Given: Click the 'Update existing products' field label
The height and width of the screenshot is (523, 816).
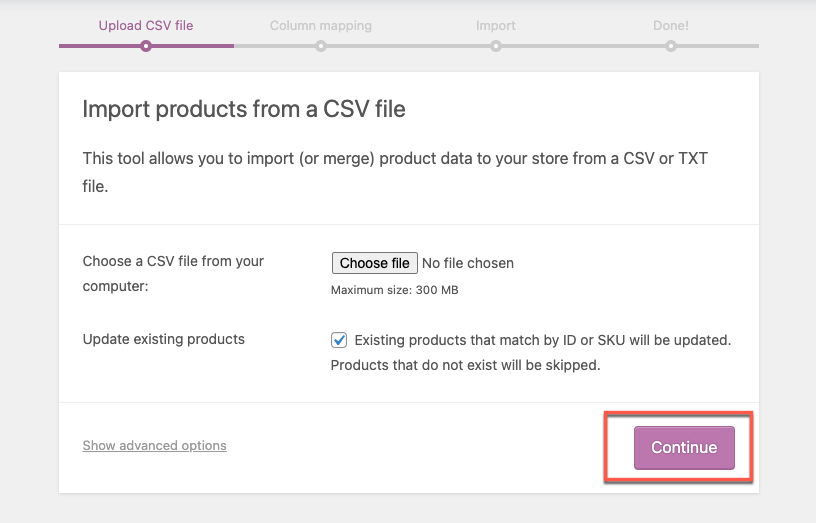Looking at the screenshot, I should (163, 339).
